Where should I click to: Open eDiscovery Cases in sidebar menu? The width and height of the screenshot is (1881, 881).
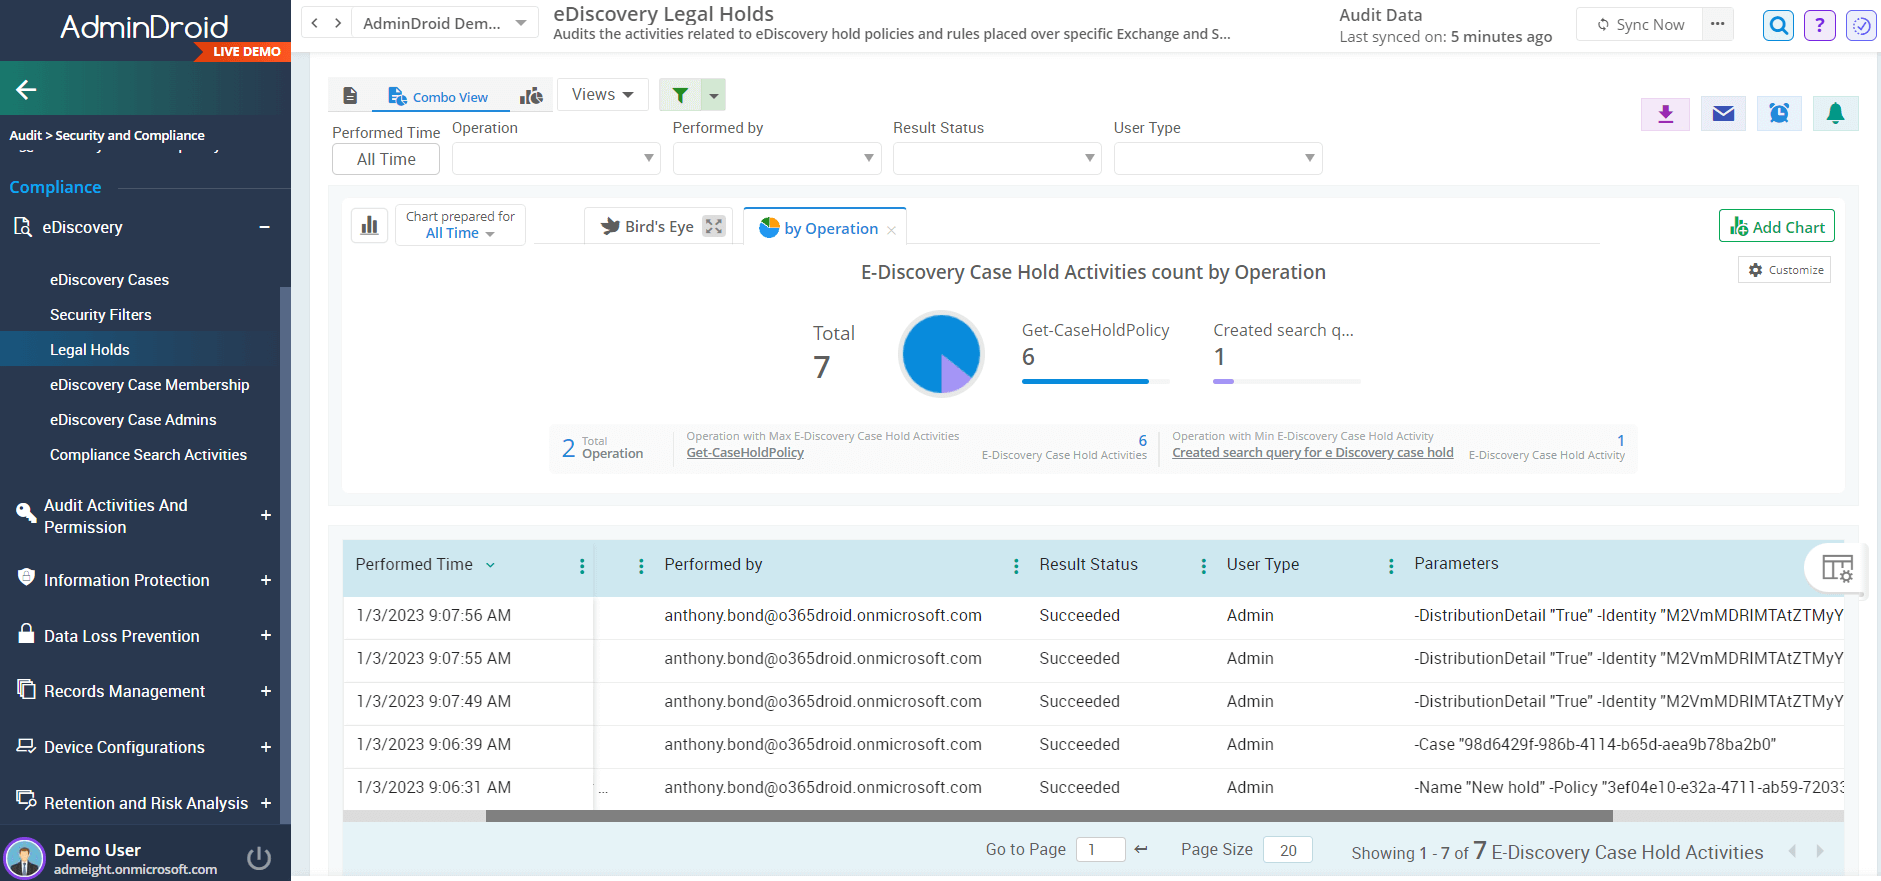(x=109, y=280)
